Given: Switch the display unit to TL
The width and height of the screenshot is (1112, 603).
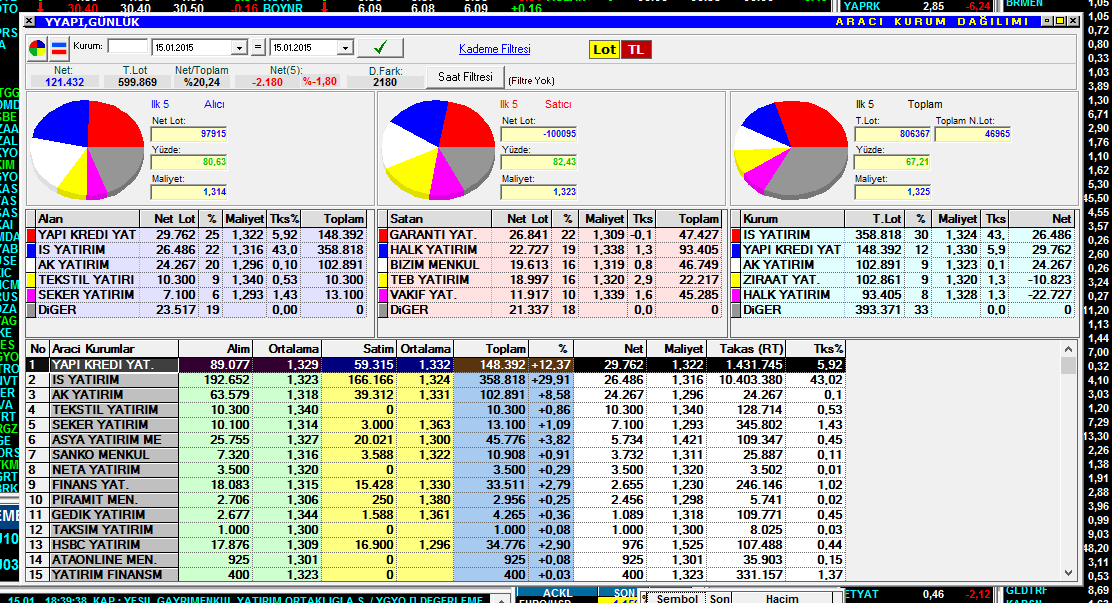Looking at the screenshot, I should pos(634,50).
